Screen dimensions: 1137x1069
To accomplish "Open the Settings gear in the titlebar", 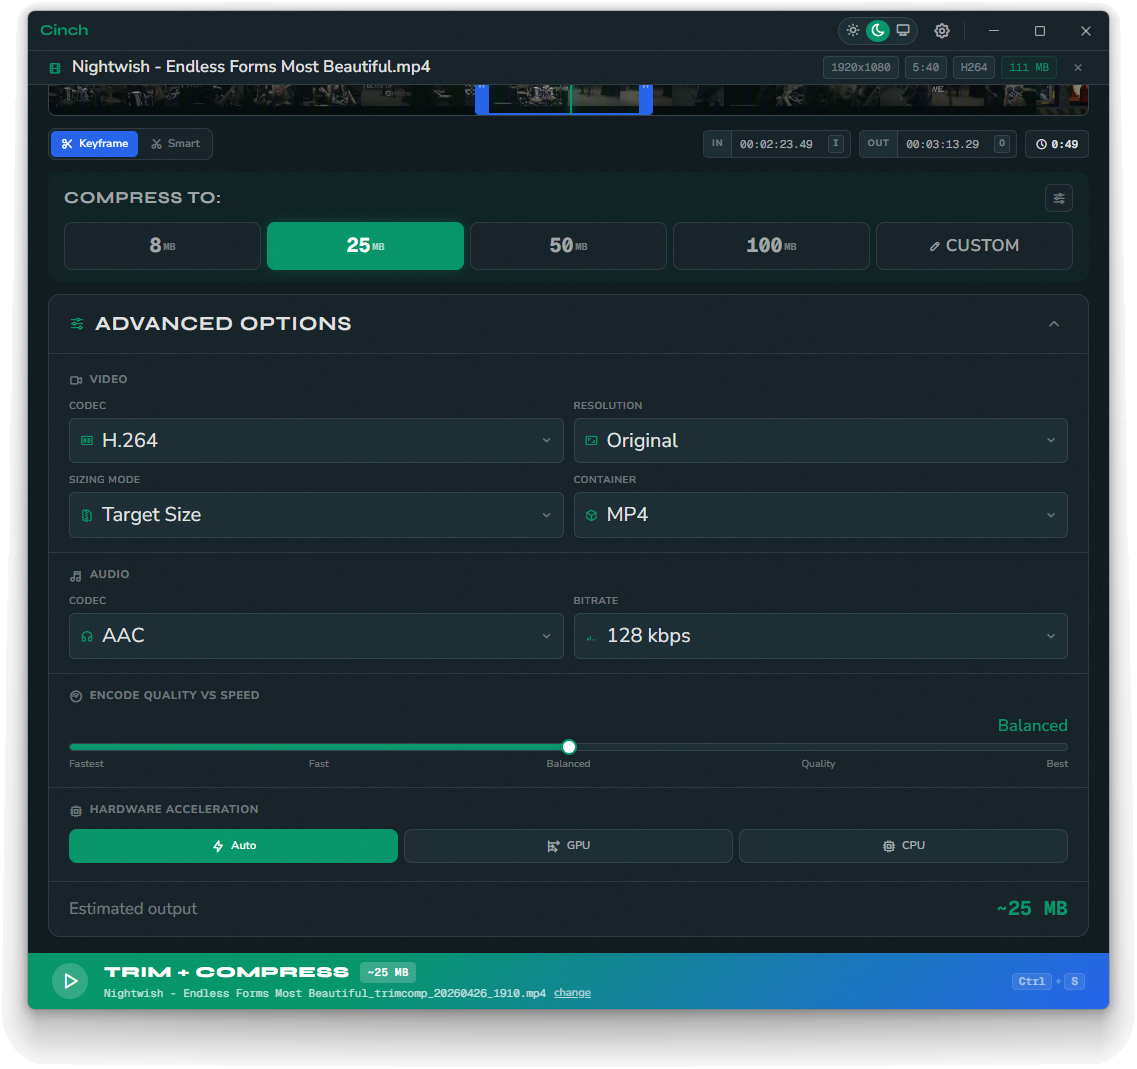I will [x=941, y=30].
